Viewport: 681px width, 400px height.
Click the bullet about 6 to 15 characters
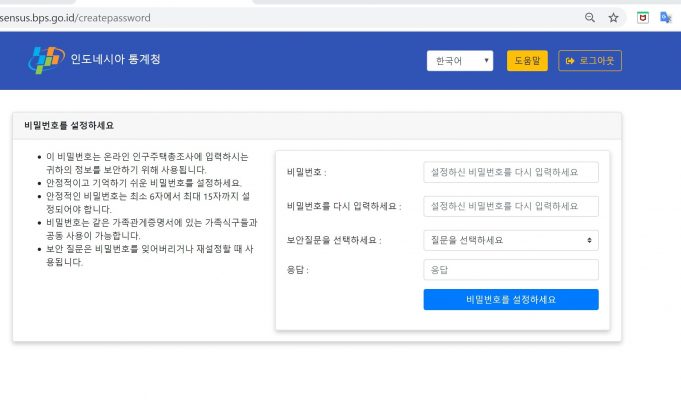[x=150, y=202]
